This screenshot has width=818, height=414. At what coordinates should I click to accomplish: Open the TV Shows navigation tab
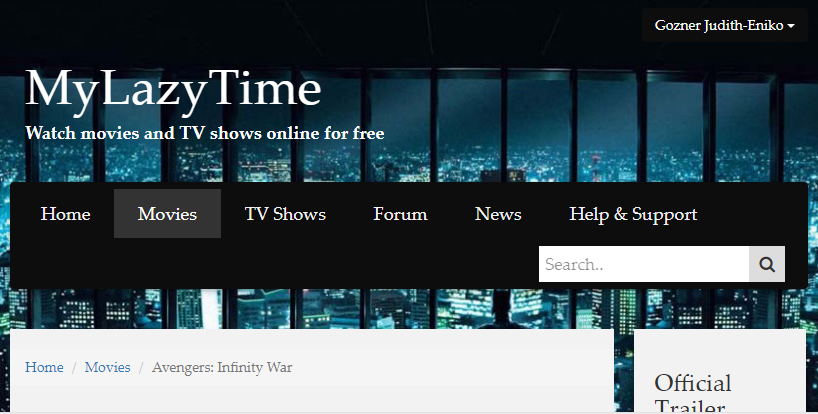click(285, 214)
